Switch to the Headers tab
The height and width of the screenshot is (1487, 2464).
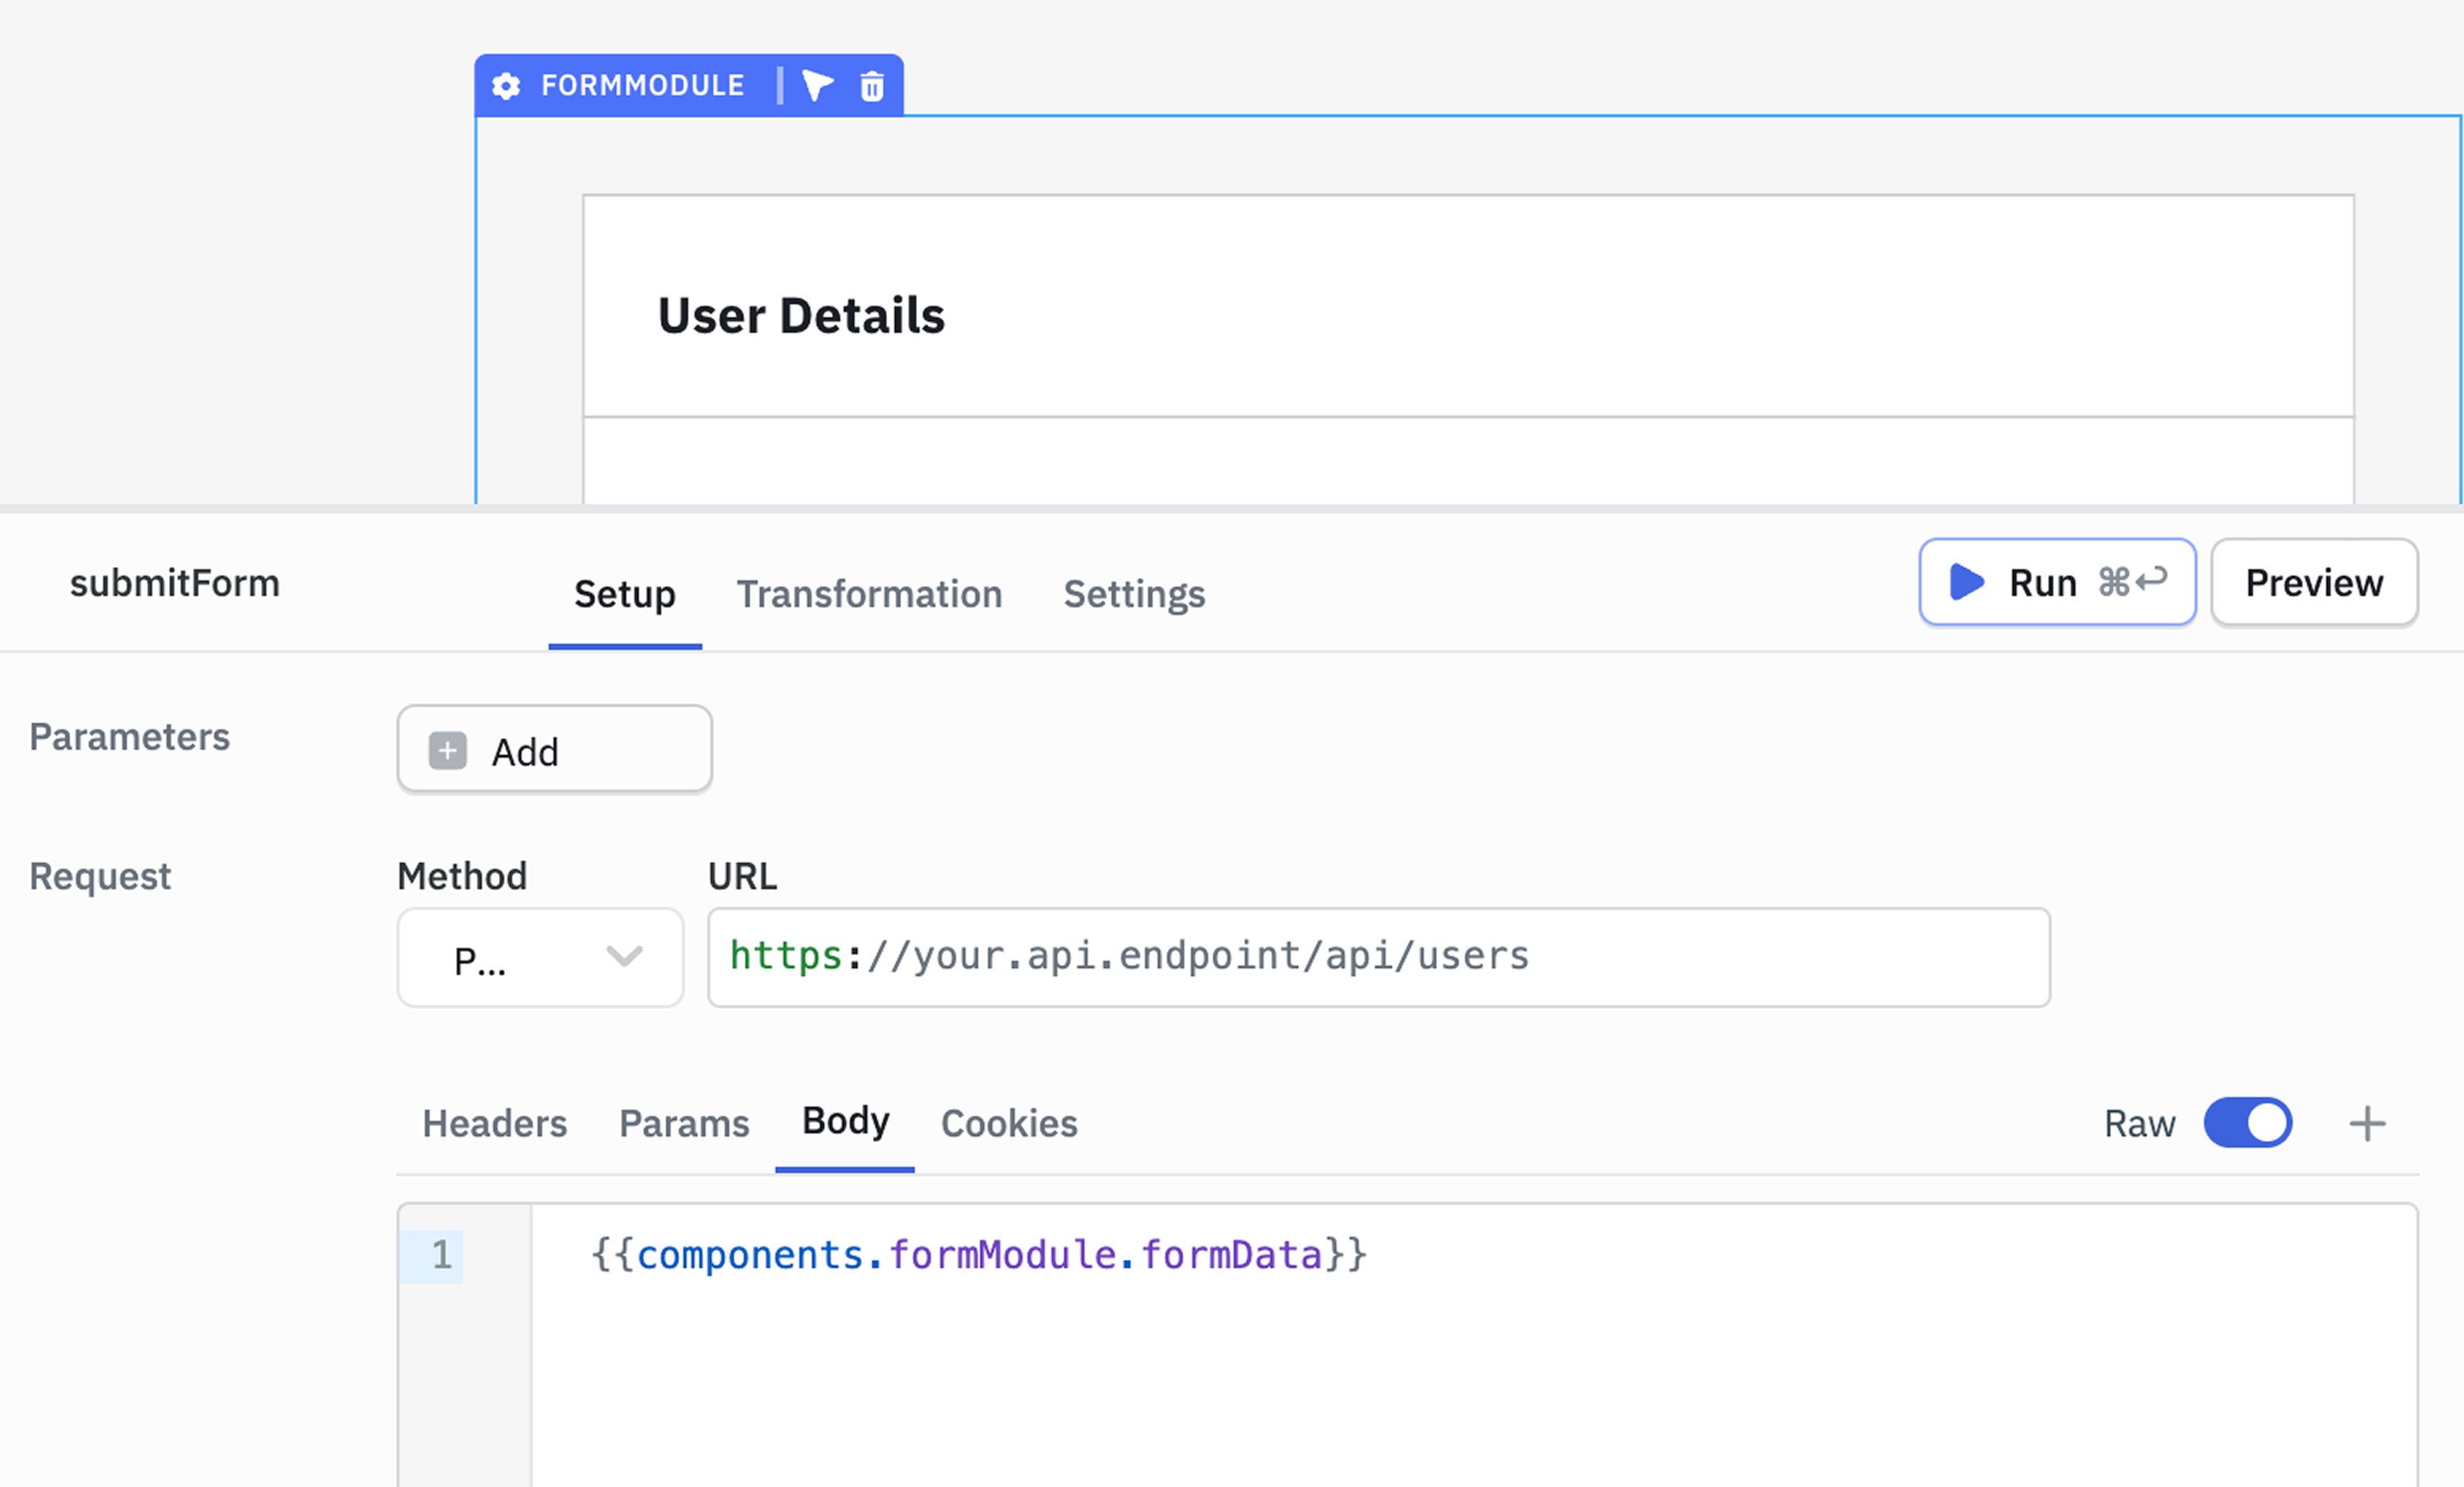[x=494, y=1123]
